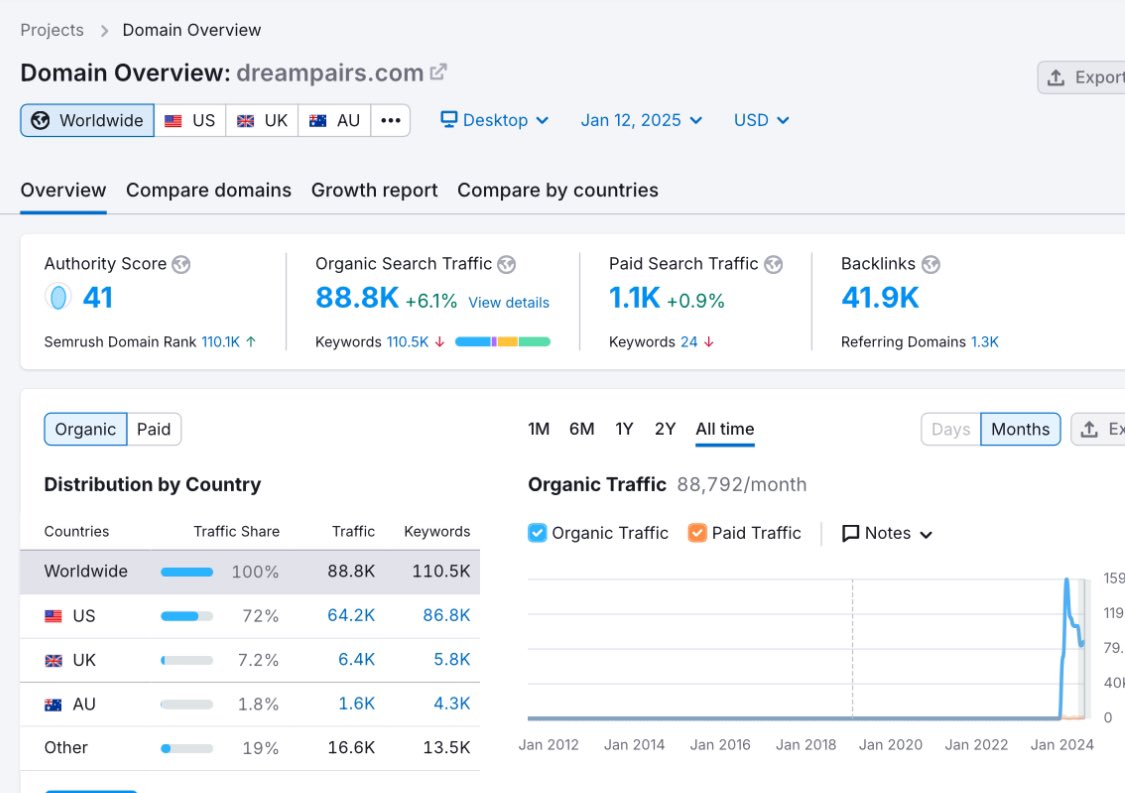The image size is (1125, 793).
Task: Click US traffic share bar
Action: (187, 616)
